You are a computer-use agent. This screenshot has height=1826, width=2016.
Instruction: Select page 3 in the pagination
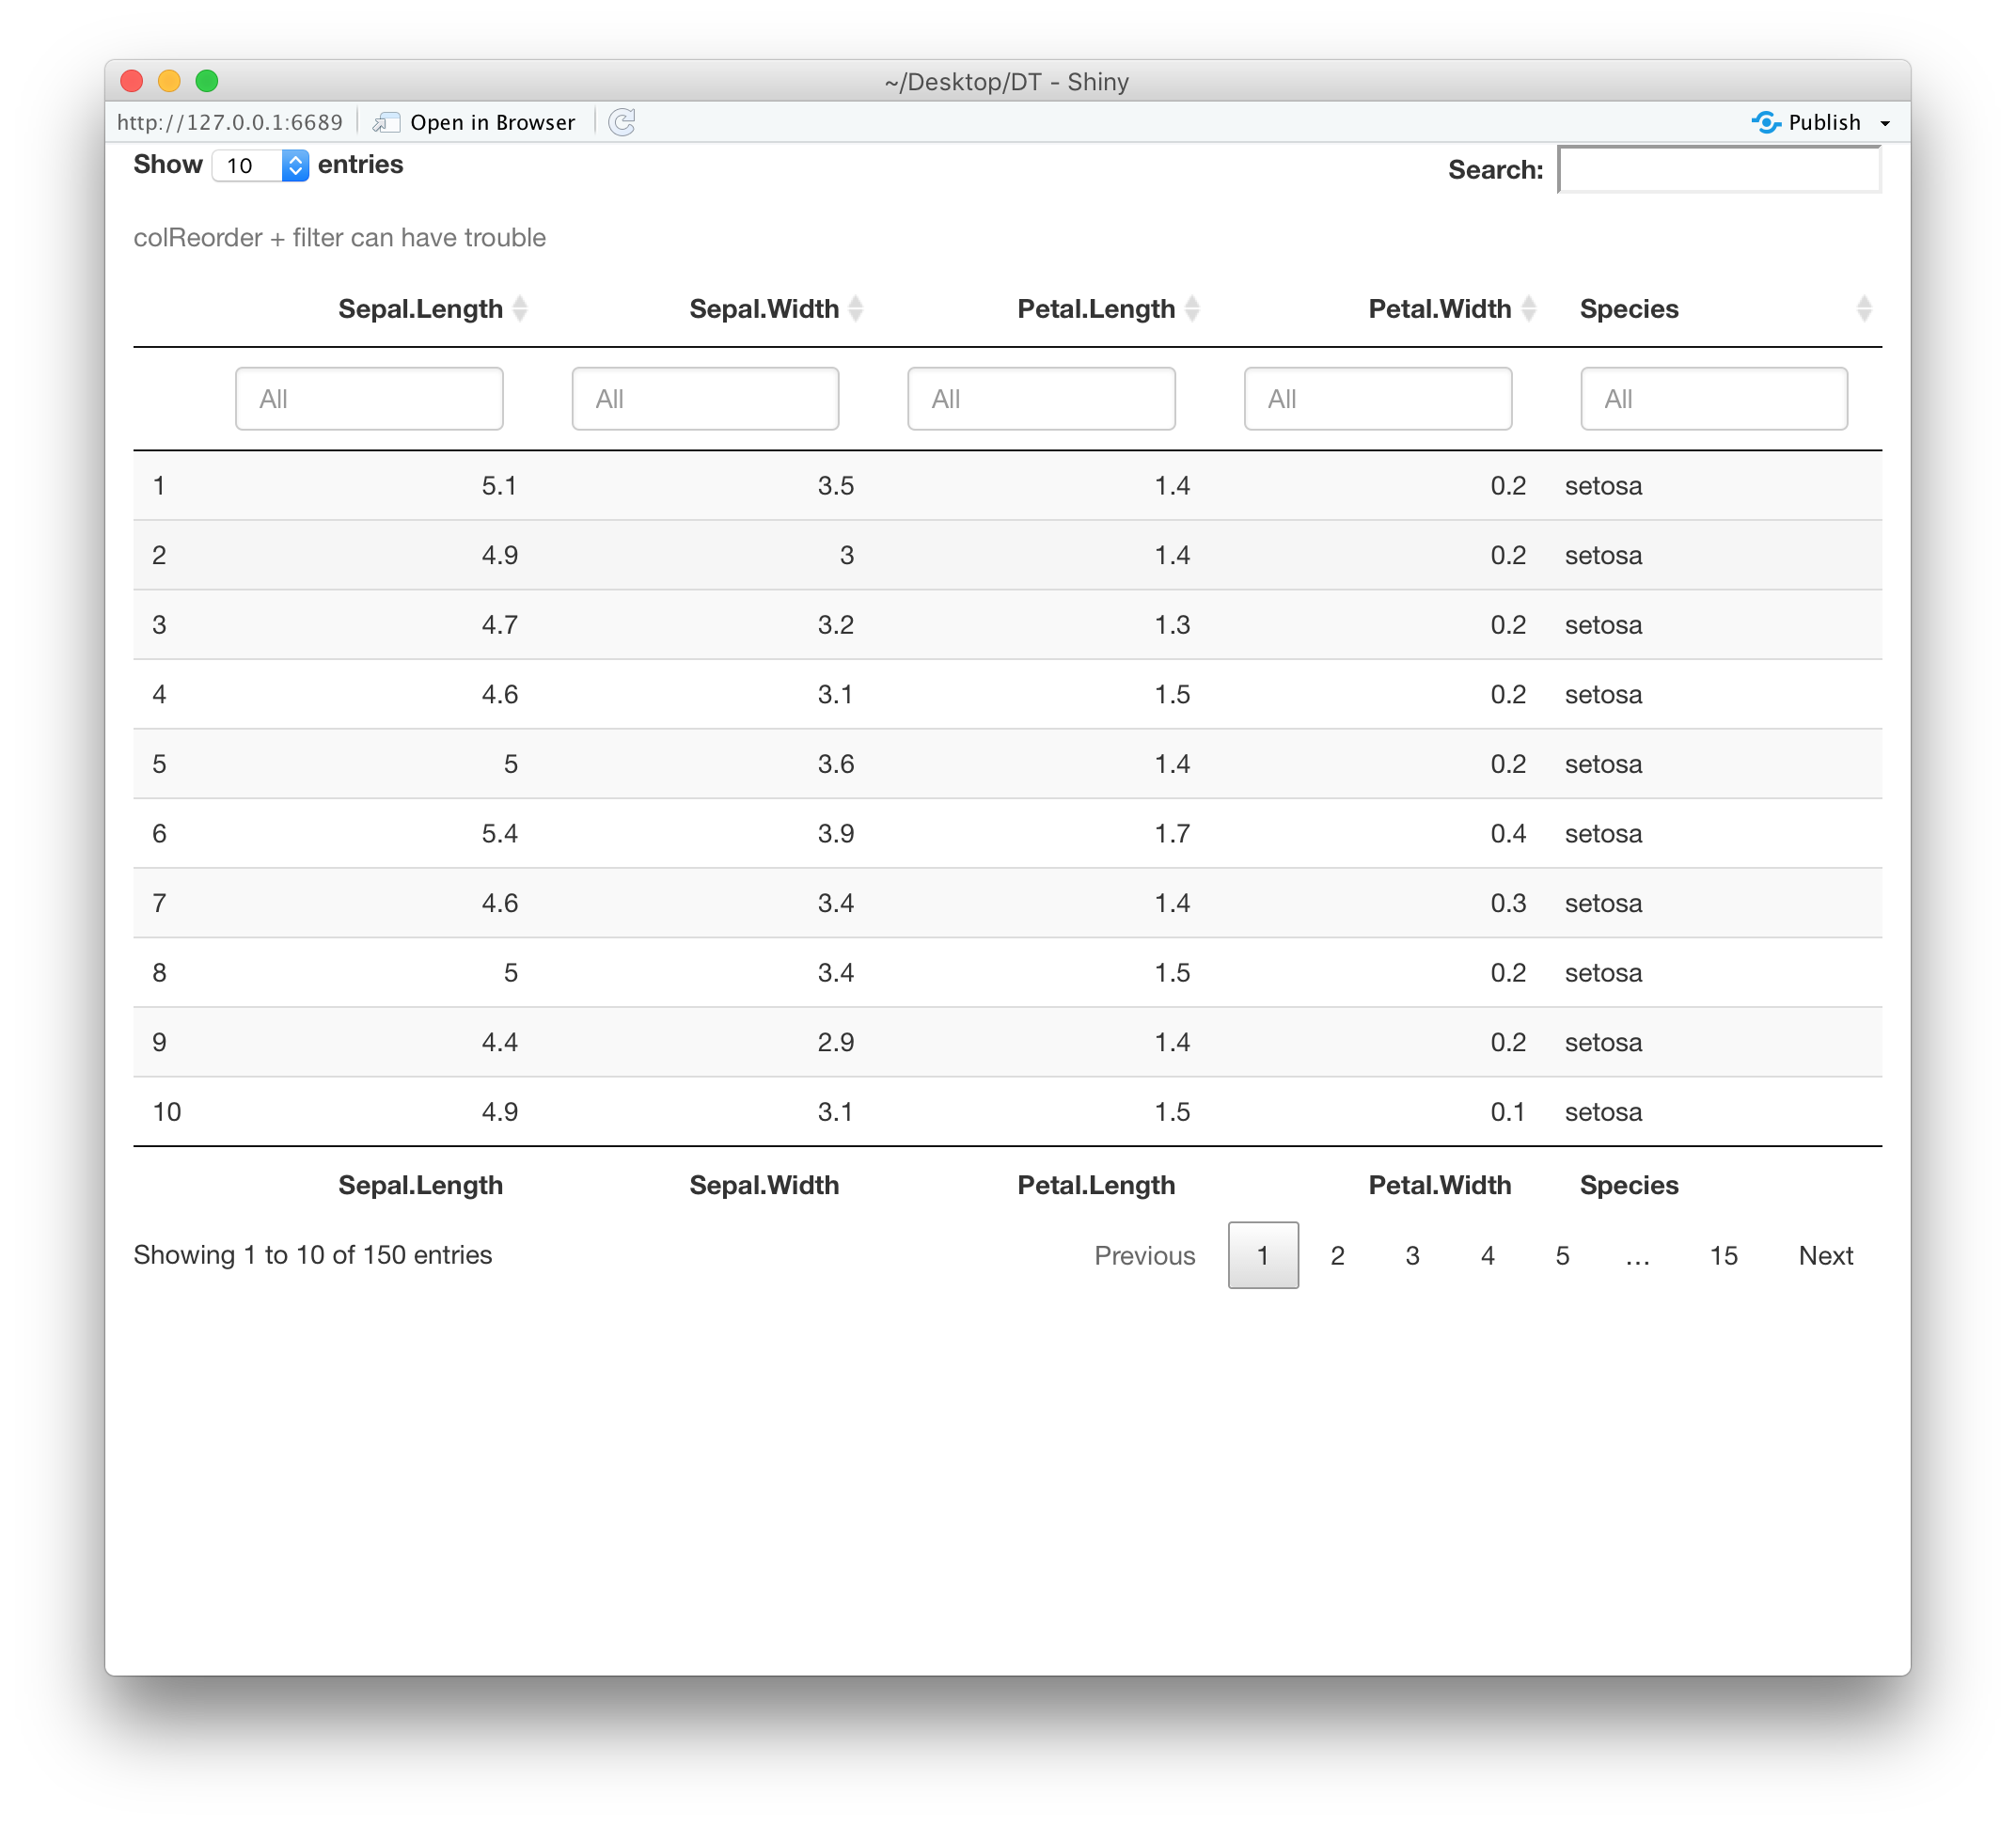pyautogui.click(x=1412, y=1256)
